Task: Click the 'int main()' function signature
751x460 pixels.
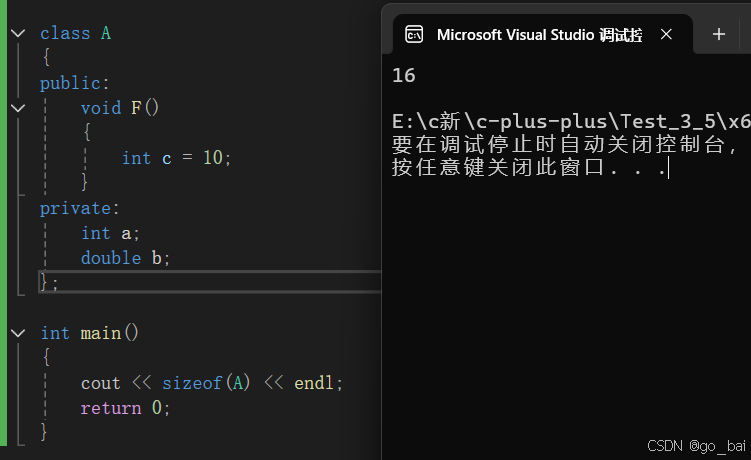Action: 90,333
